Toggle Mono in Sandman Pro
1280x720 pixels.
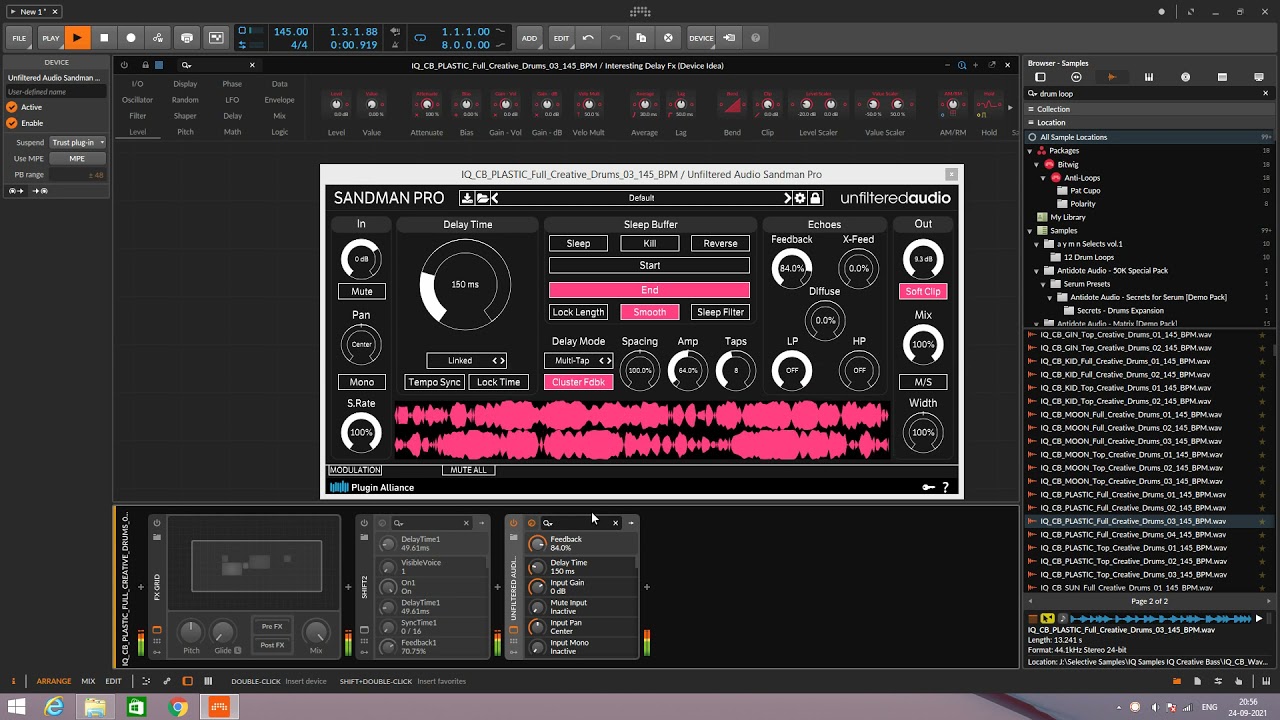pyautogui.click(x=361, y=382)
